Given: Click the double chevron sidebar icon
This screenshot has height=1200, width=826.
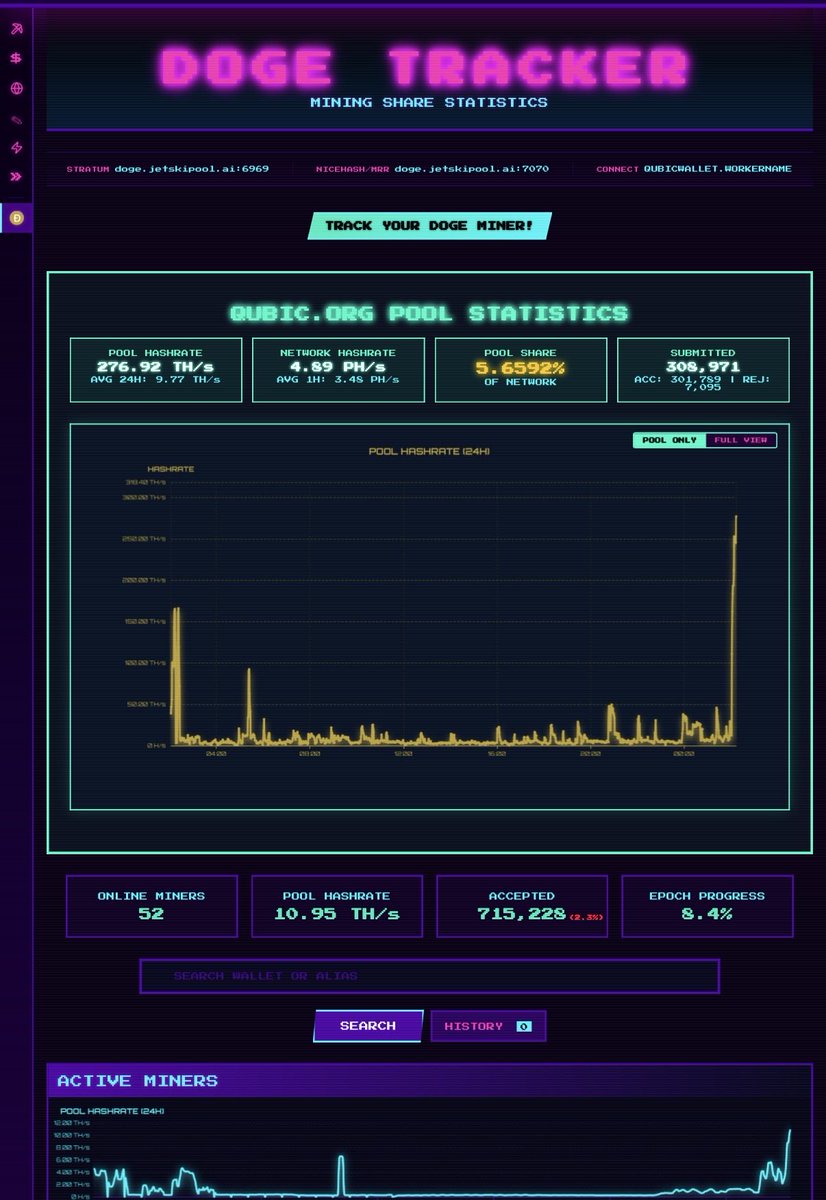Looking at the screenshot, I should coord(16,177).
